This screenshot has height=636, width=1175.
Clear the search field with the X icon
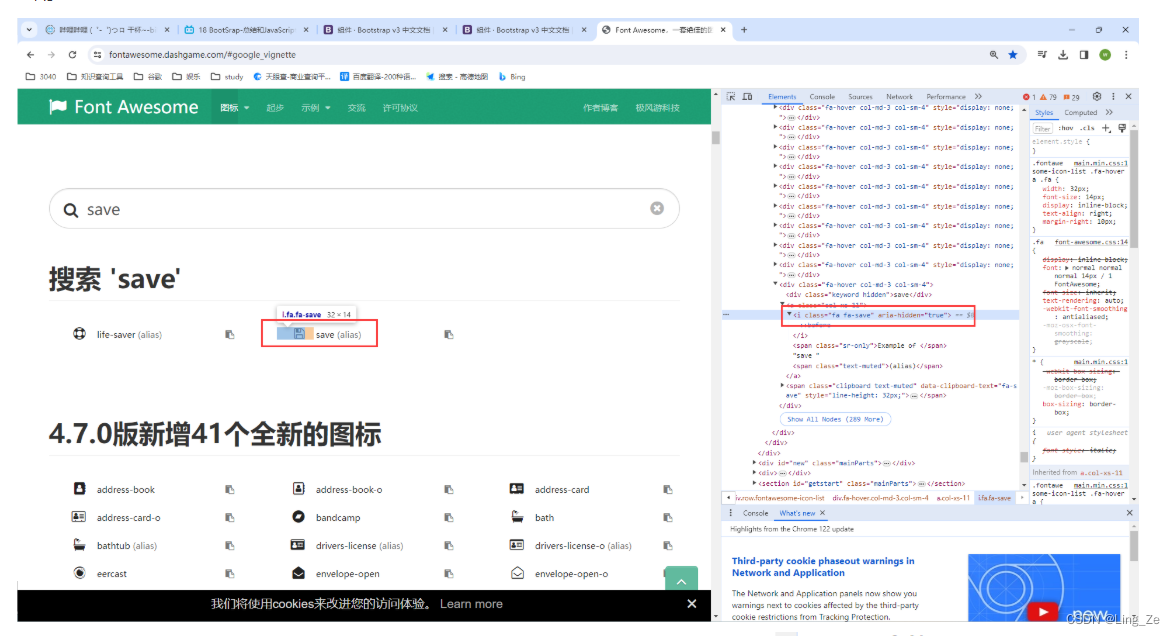point(657,208)
